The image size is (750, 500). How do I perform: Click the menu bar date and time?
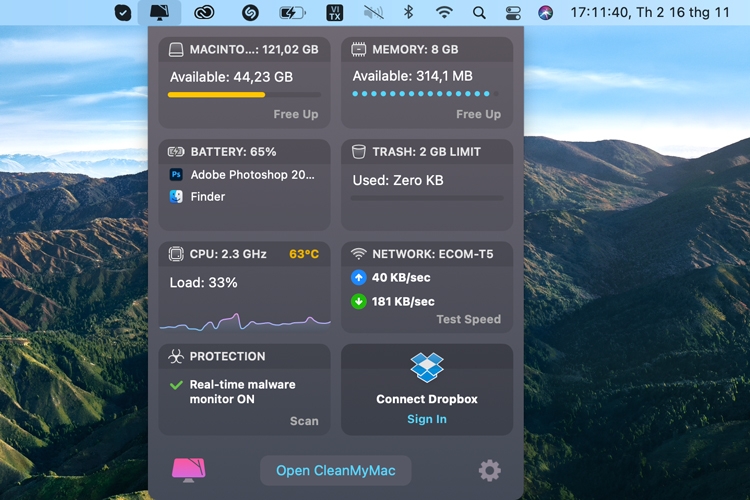click(650, 12)
